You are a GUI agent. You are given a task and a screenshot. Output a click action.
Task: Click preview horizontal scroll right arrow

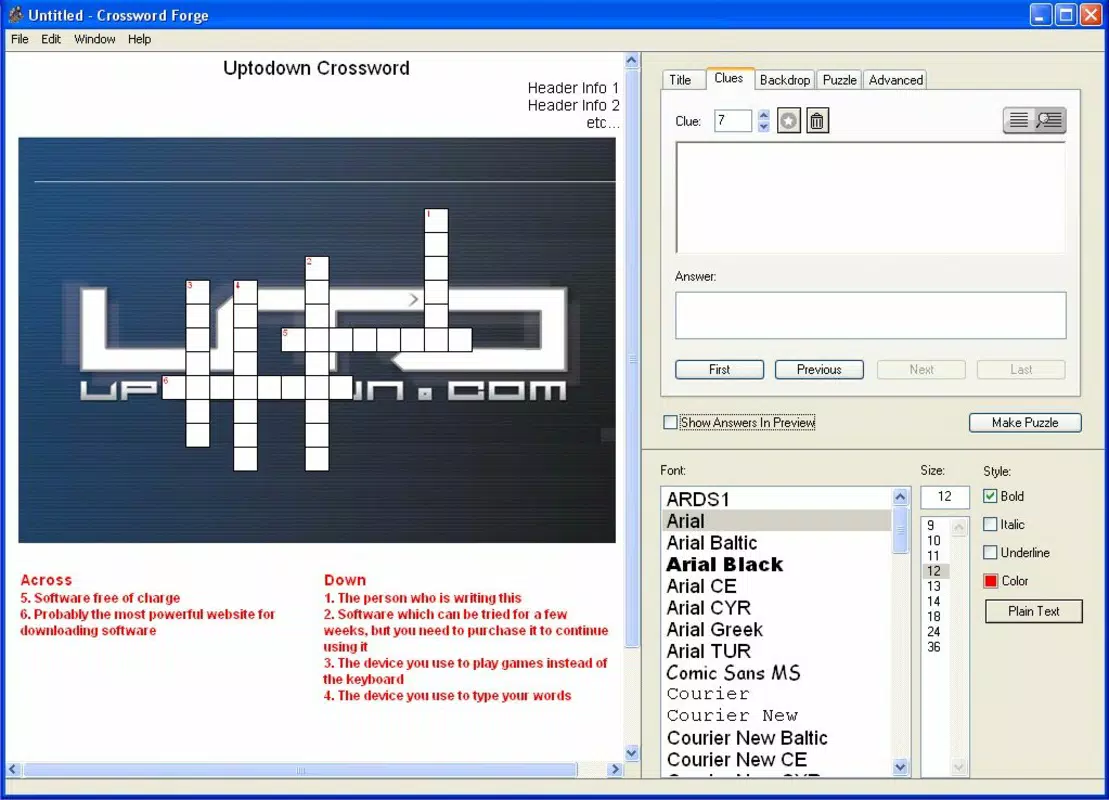click(615, 769)
